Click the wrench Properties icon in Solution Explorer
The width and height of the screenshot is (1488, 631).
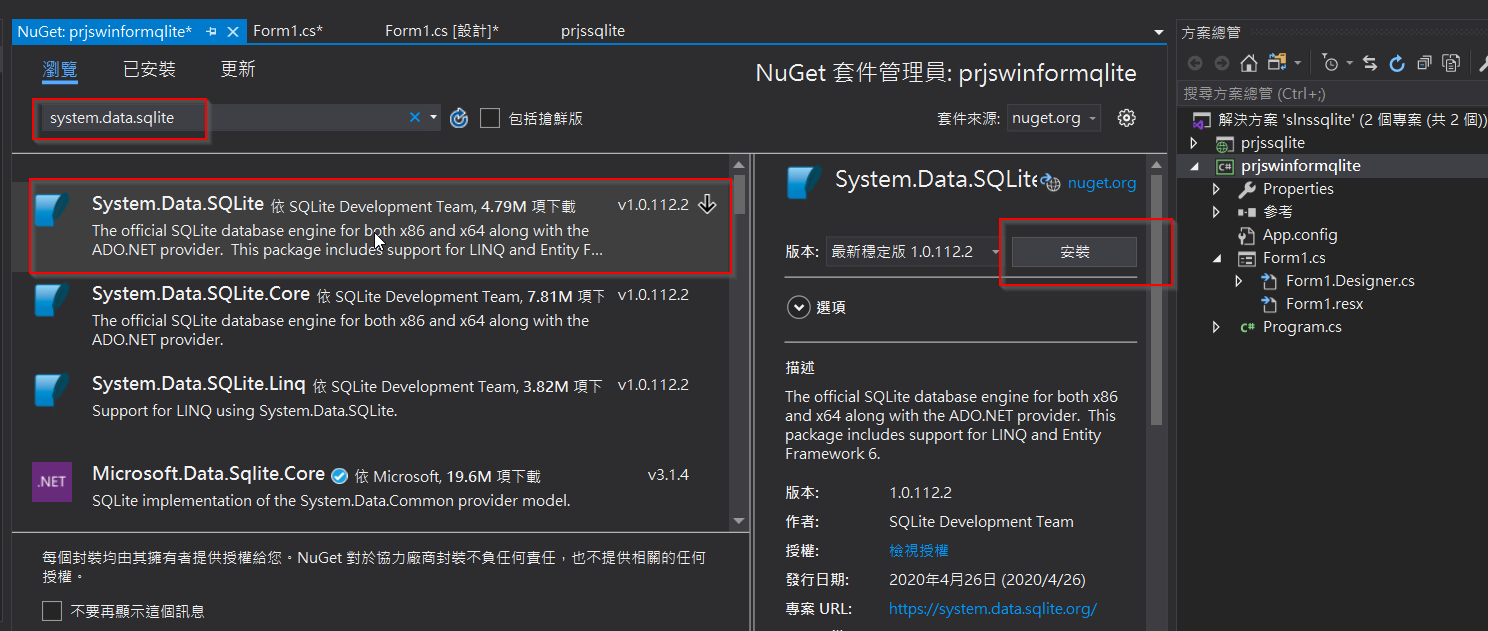[x=1482, y=63]
